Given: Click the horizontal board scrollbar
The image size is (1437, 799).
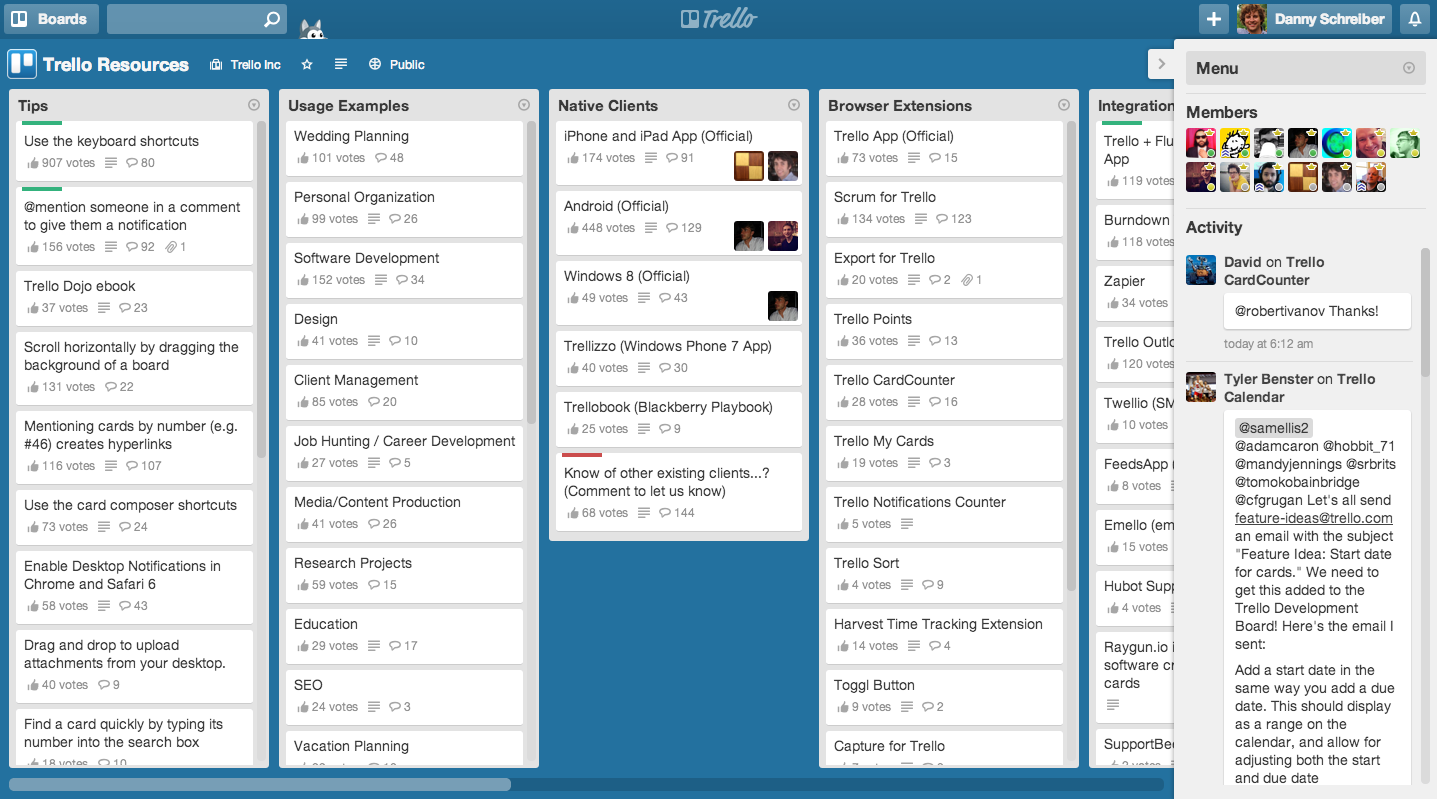Looking at the screenshot, I should 260,785.
